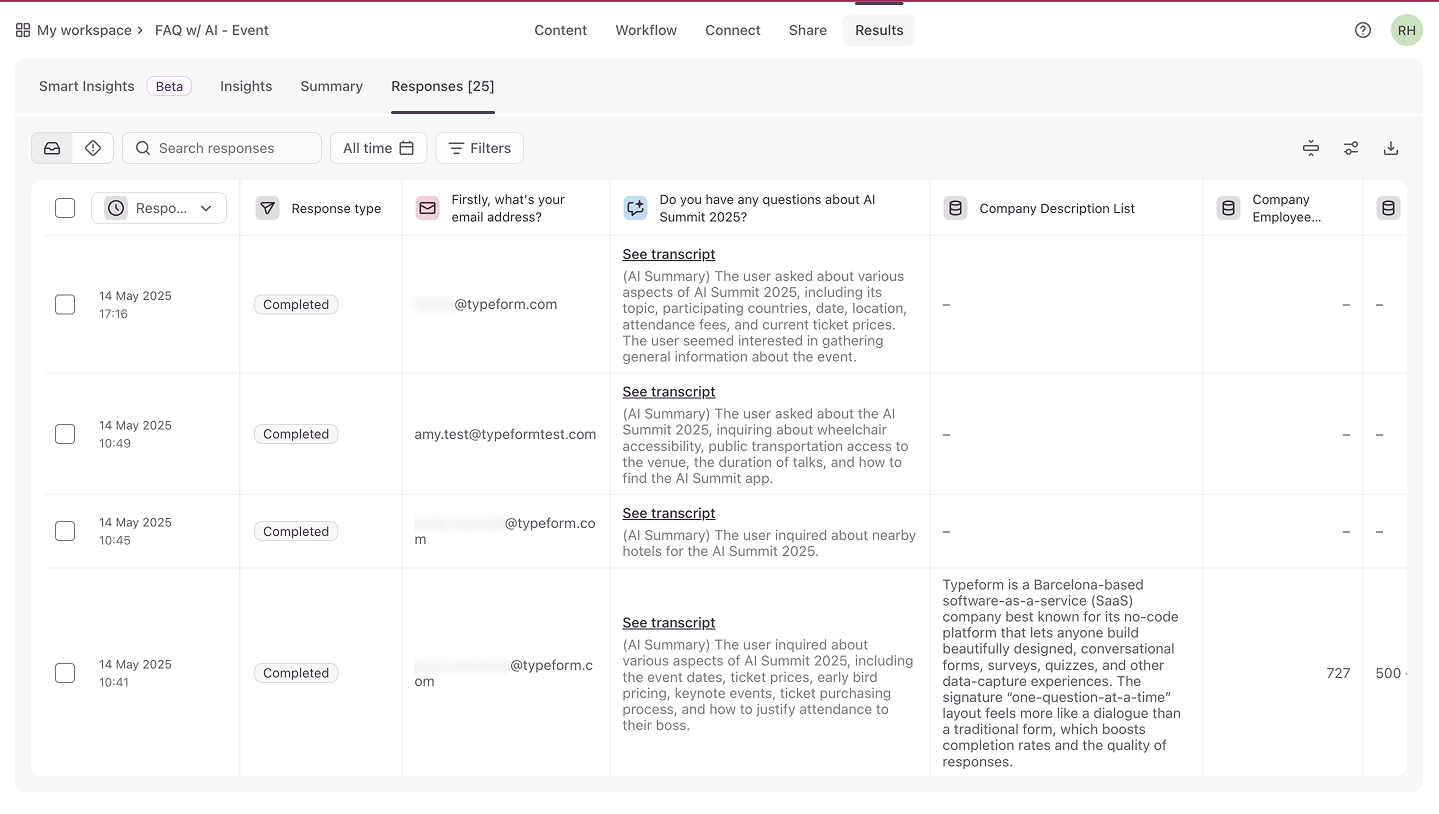Image resolution: width=1439 pixels, height=814 pixels.
Task: Open the All time date range dropdown
Action: coord(378,148)
